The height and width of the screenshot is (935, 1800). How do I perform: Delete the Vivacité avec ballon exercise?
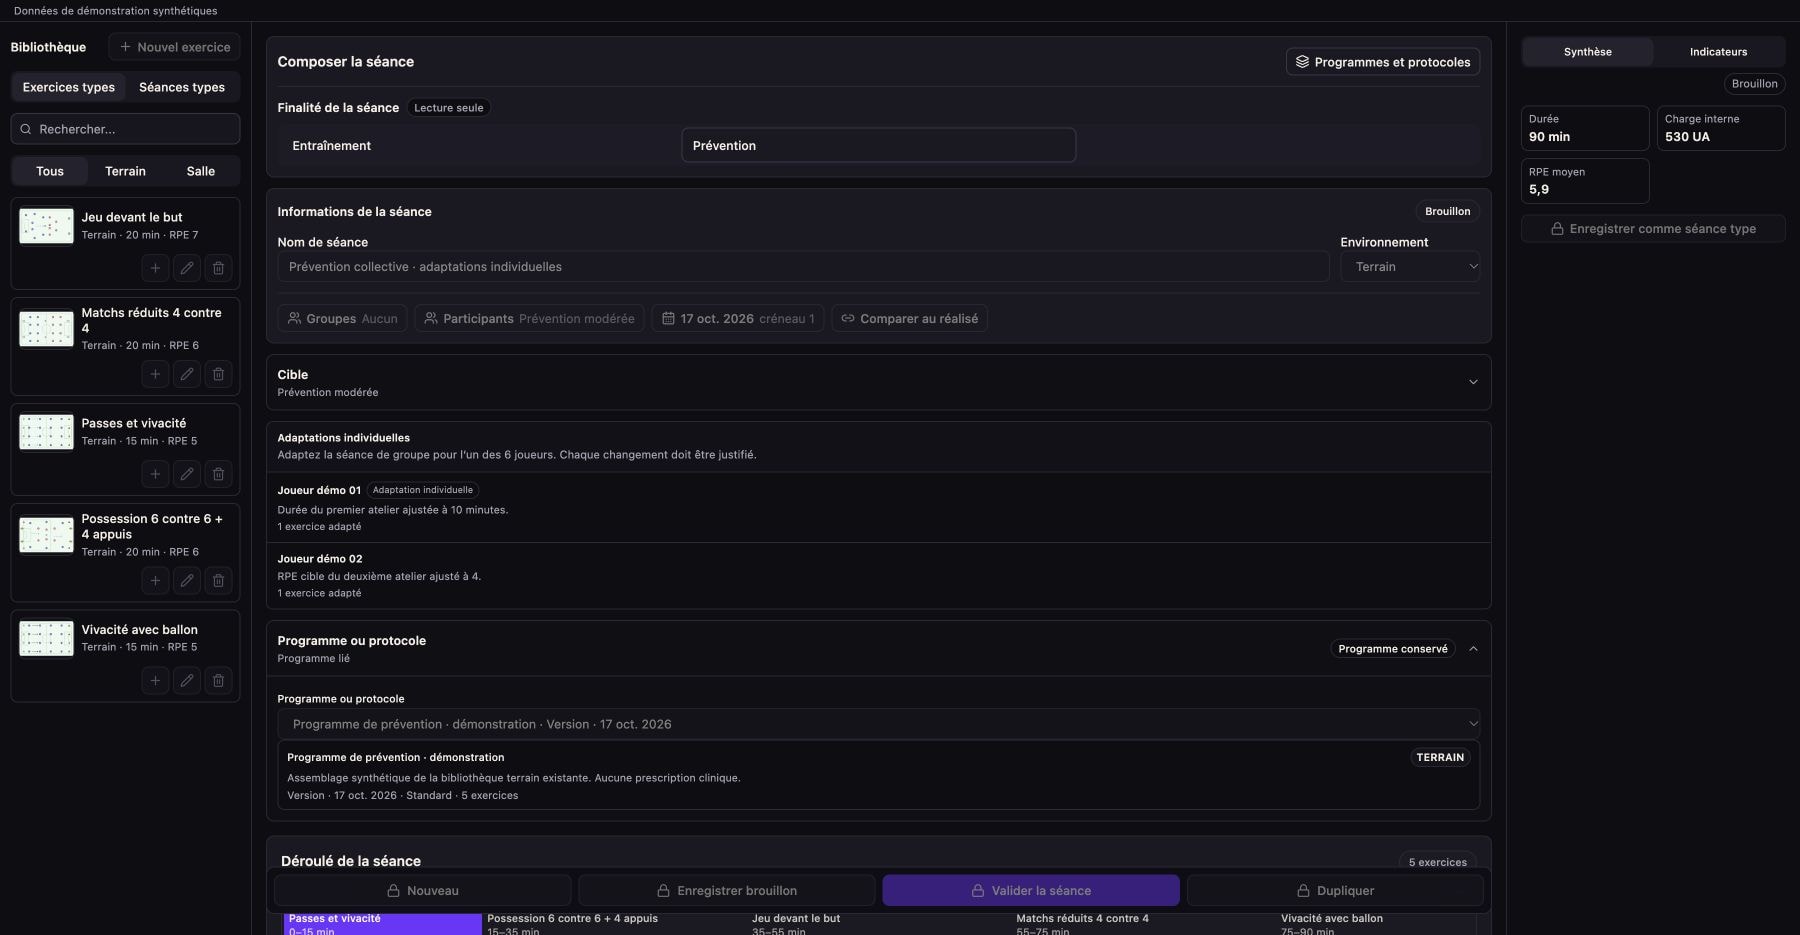(219, 681)
